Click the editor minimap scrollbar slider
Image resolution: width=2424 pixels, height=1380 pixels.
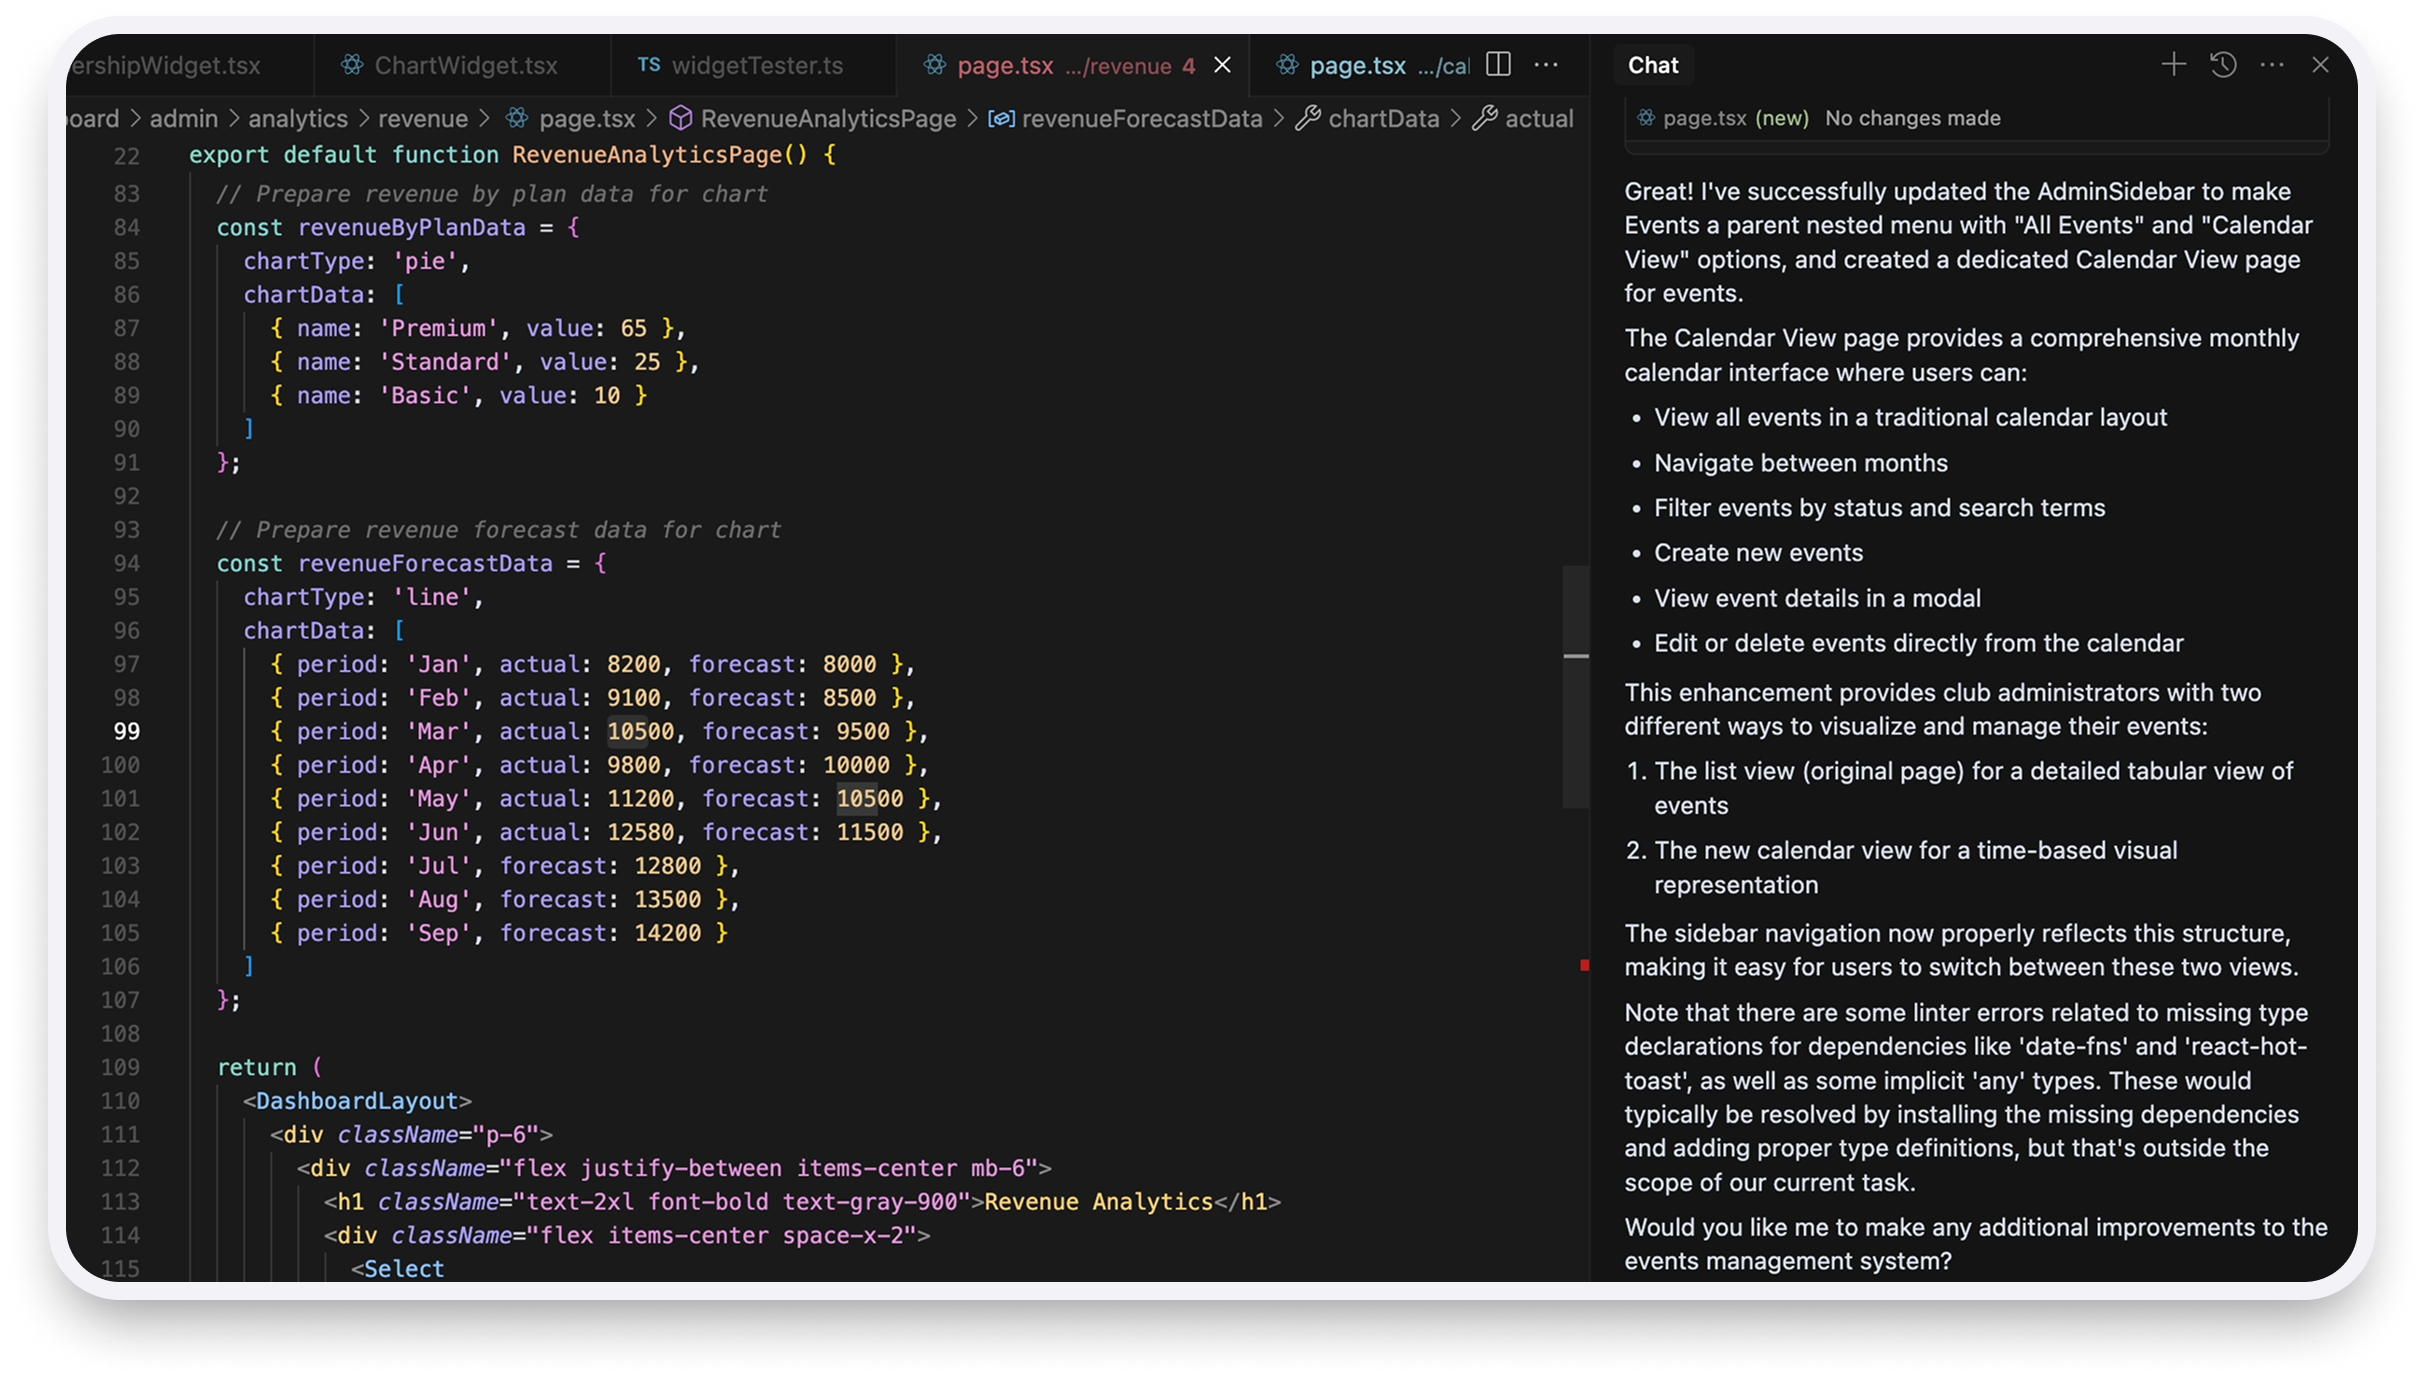(x=1576, y=686)
